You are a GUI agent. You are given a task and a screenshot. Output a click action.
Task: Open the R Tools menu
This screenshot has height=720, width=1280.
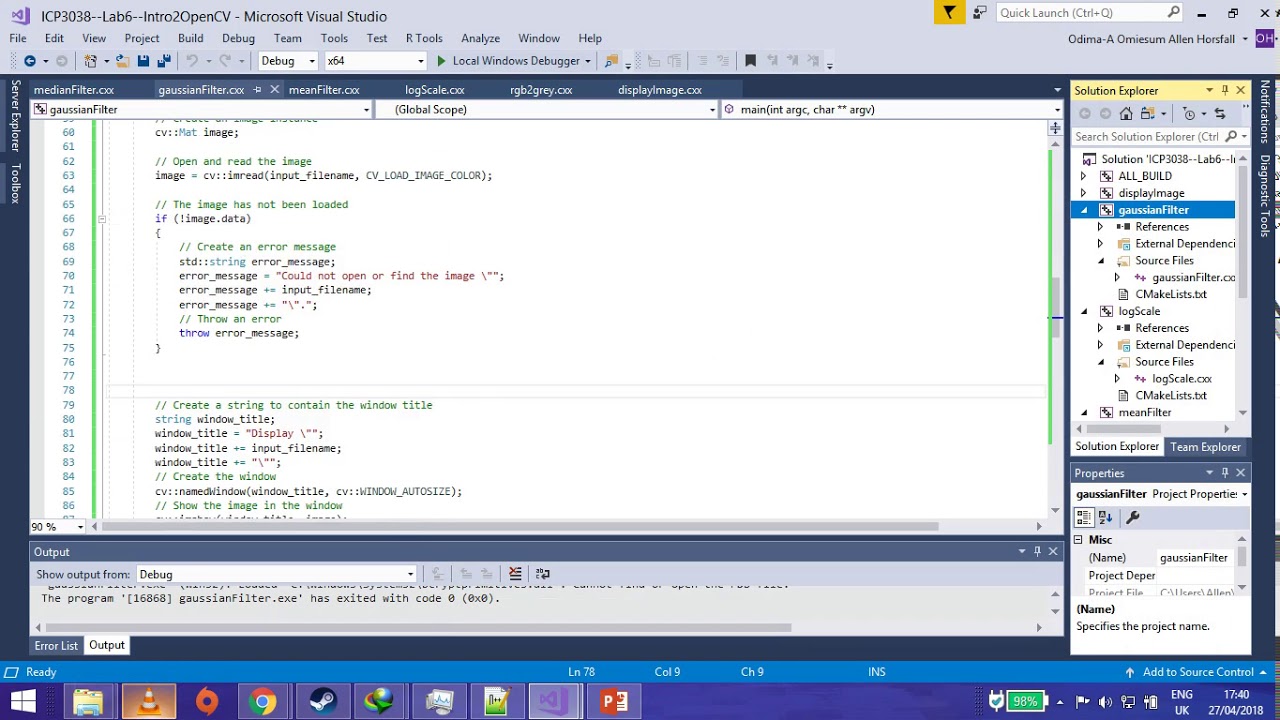pos(424,38)
